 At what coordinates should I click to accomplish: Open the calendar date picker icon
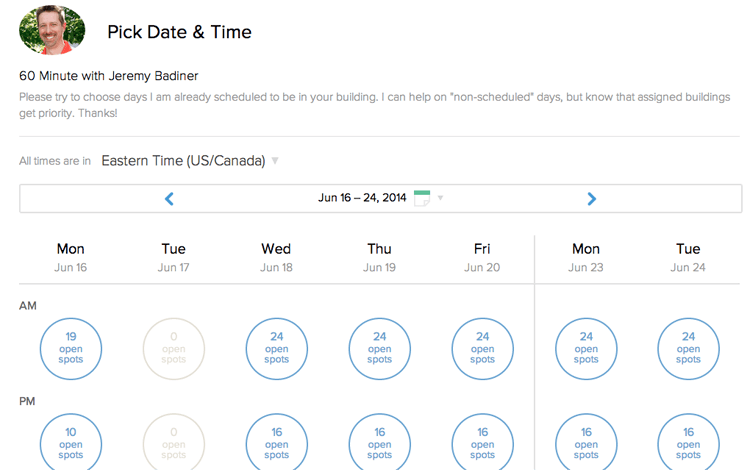(x=422, y=198)
